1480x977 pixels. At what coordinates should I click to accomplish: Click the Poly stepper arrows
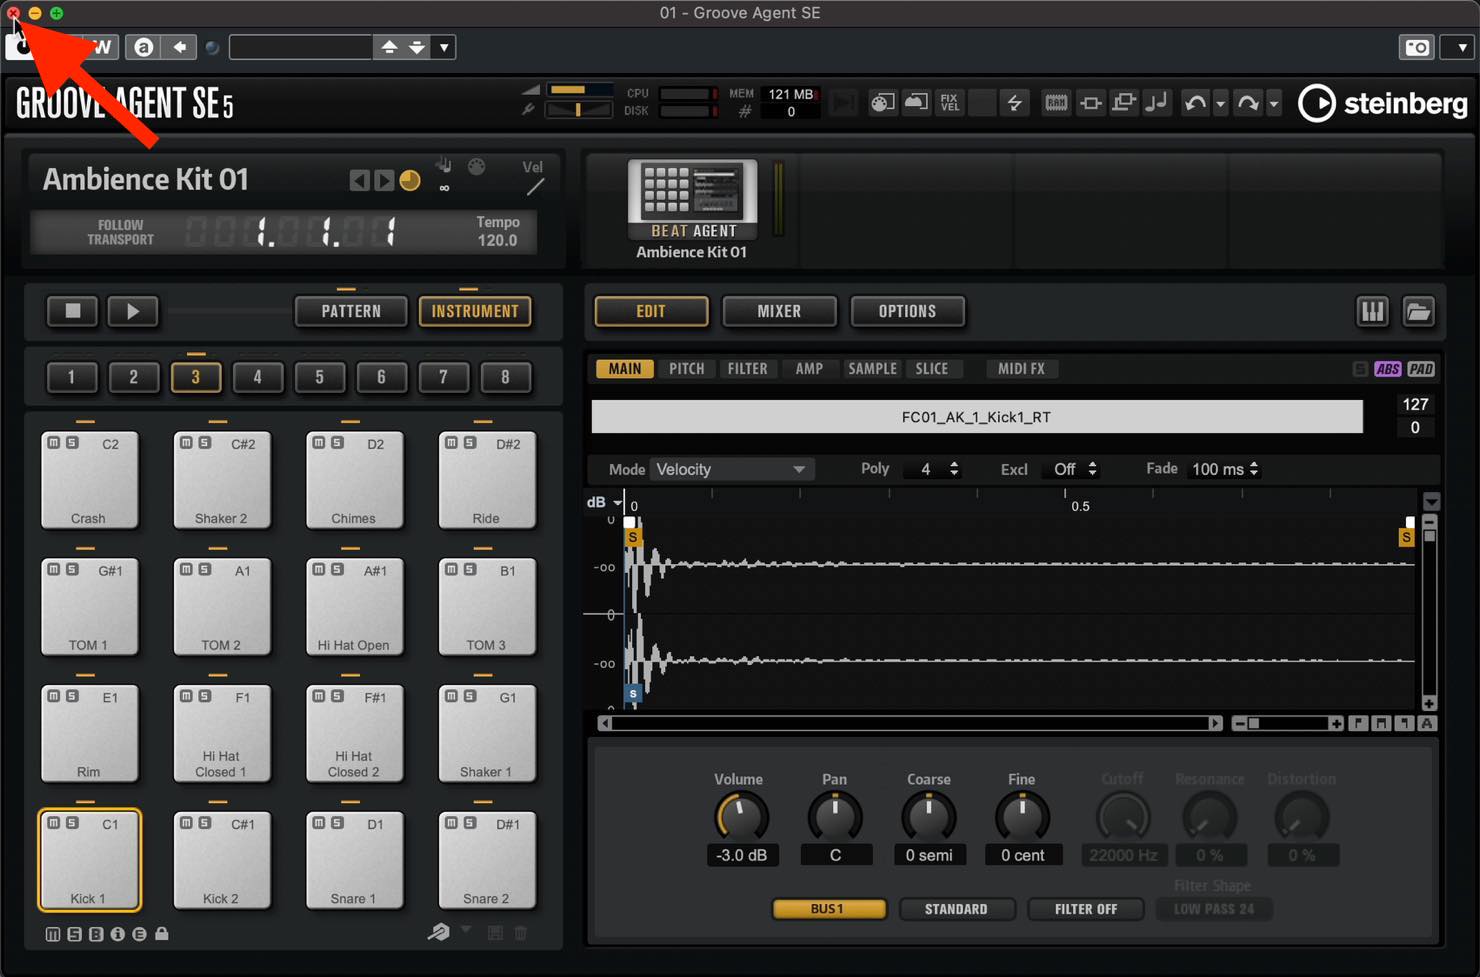(954, 469)
